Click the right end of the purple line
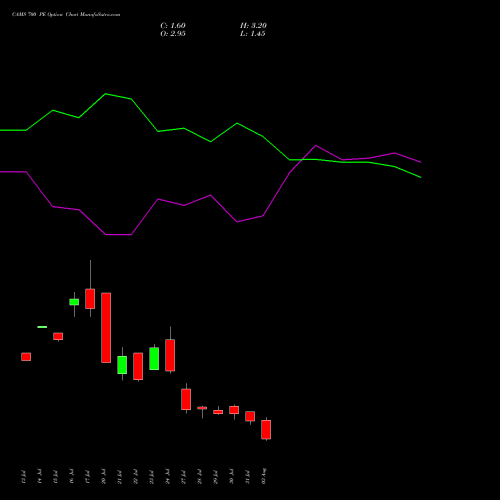The width and height of the screenshot is (500, 500). [420, 162]
